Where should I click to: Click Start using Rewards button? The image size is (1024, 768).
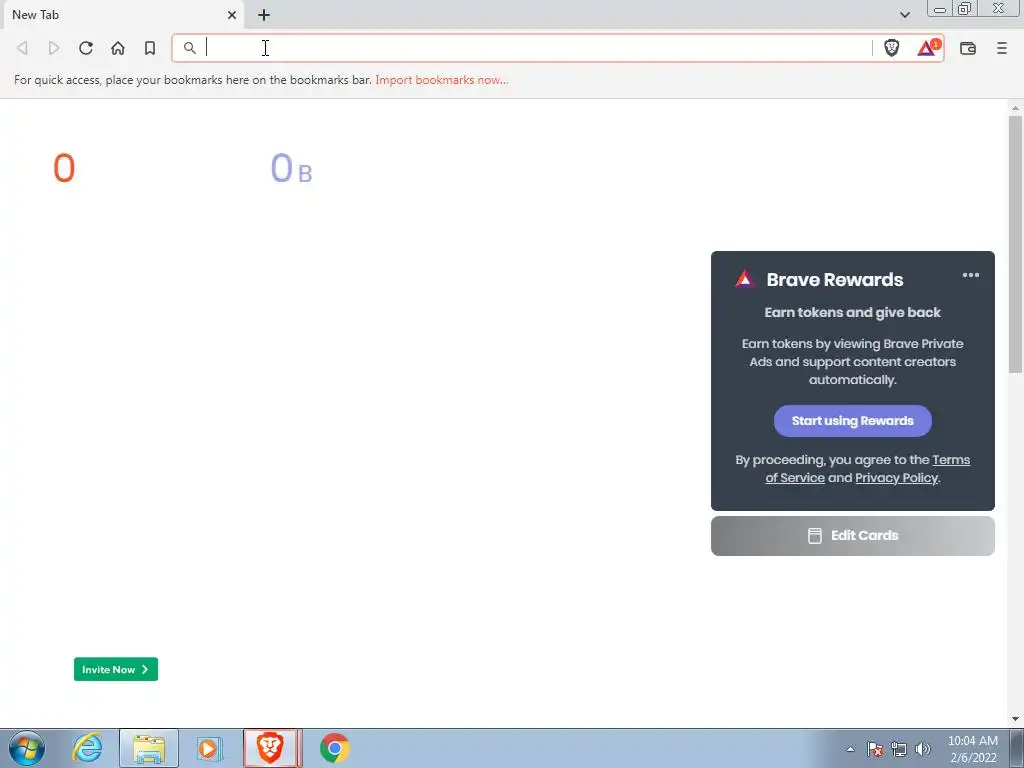pos(852,421)
